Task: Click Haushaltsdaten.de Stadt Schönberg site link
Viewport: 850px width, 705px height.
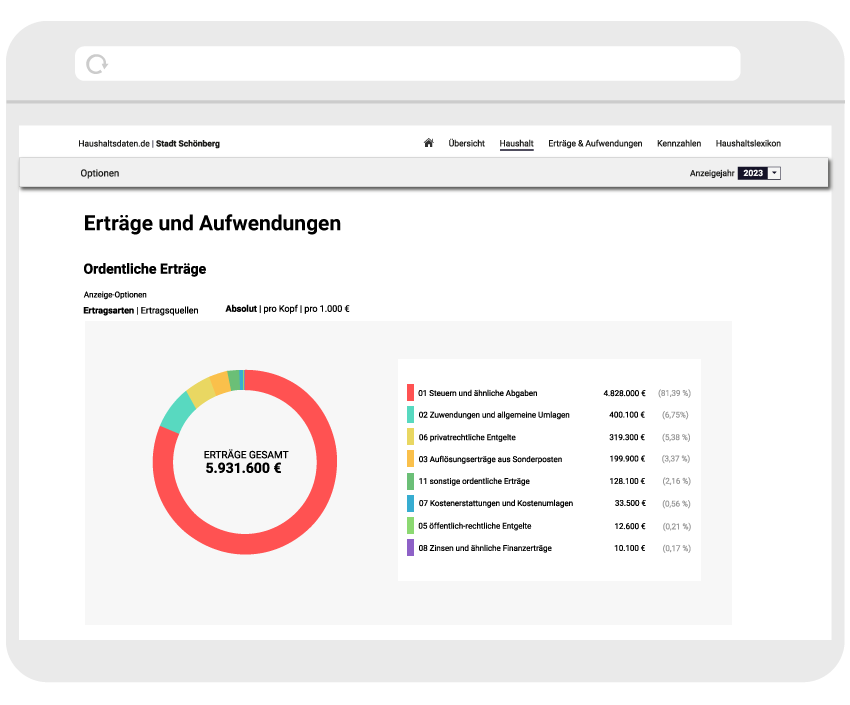Action: (149, 144)
